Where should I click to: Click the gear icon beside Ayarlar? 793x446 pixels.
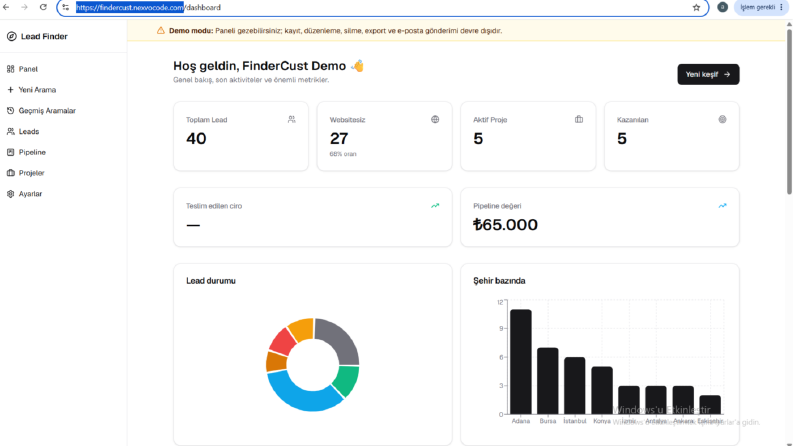click(x=11, y=194)
